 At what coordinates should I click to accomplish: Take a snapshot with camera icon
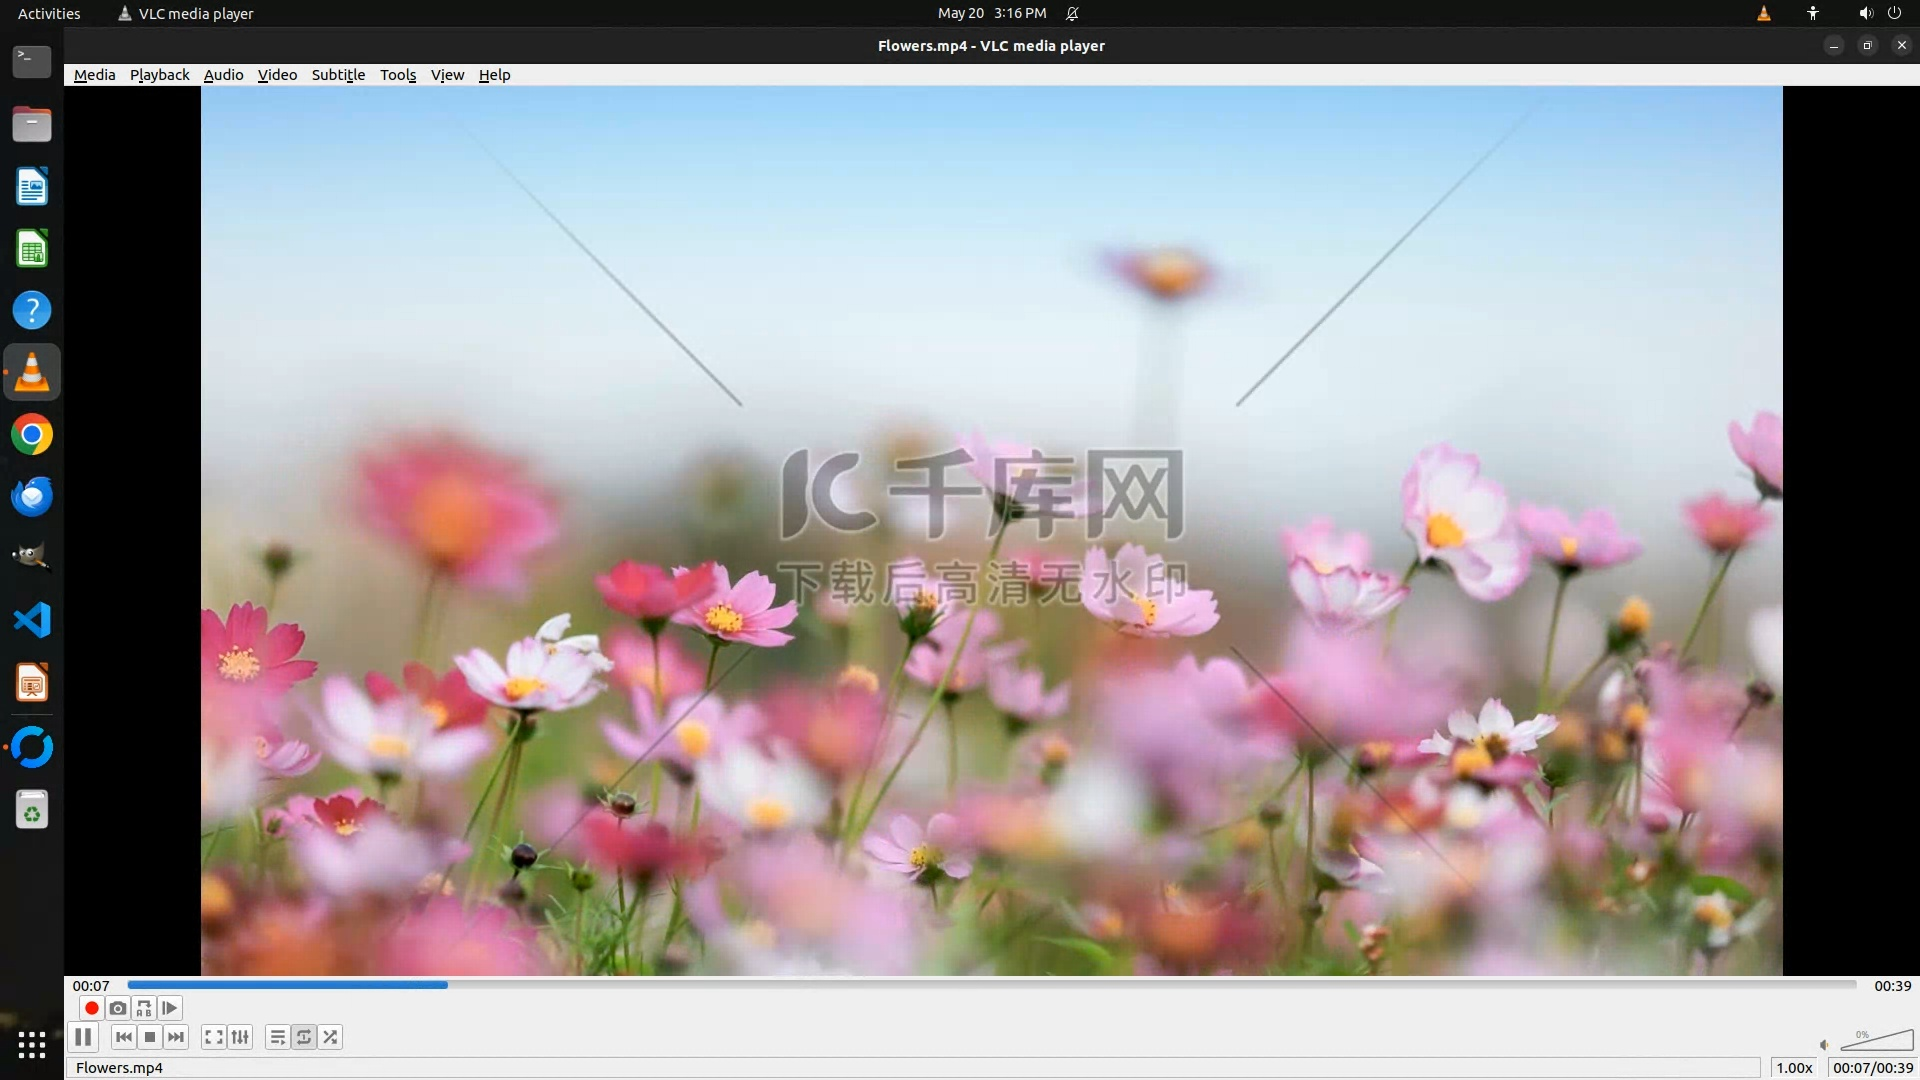tap(118, 1008)
